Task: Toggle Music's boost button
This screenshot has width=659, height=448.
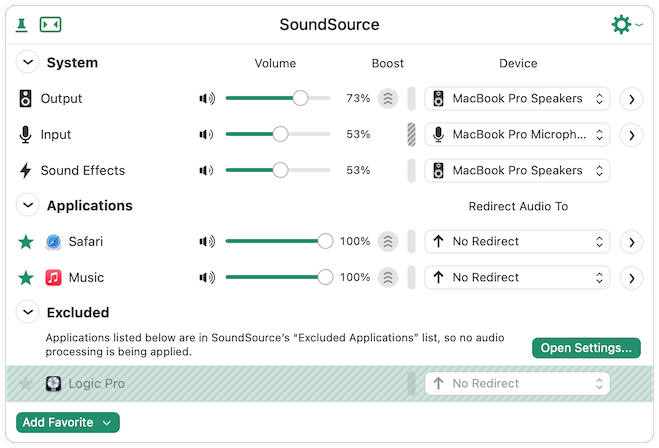Action: (387, 278)
